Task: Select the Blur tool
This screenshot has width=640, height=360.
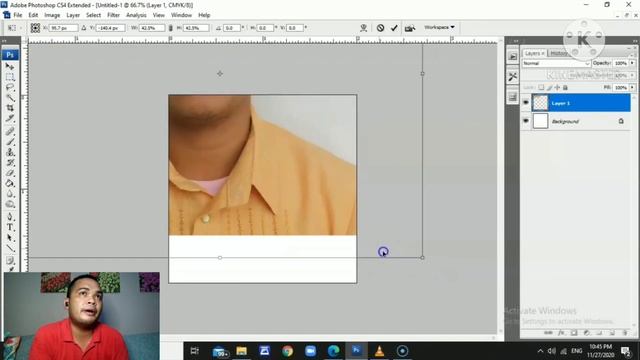Action: click(10, 194)
